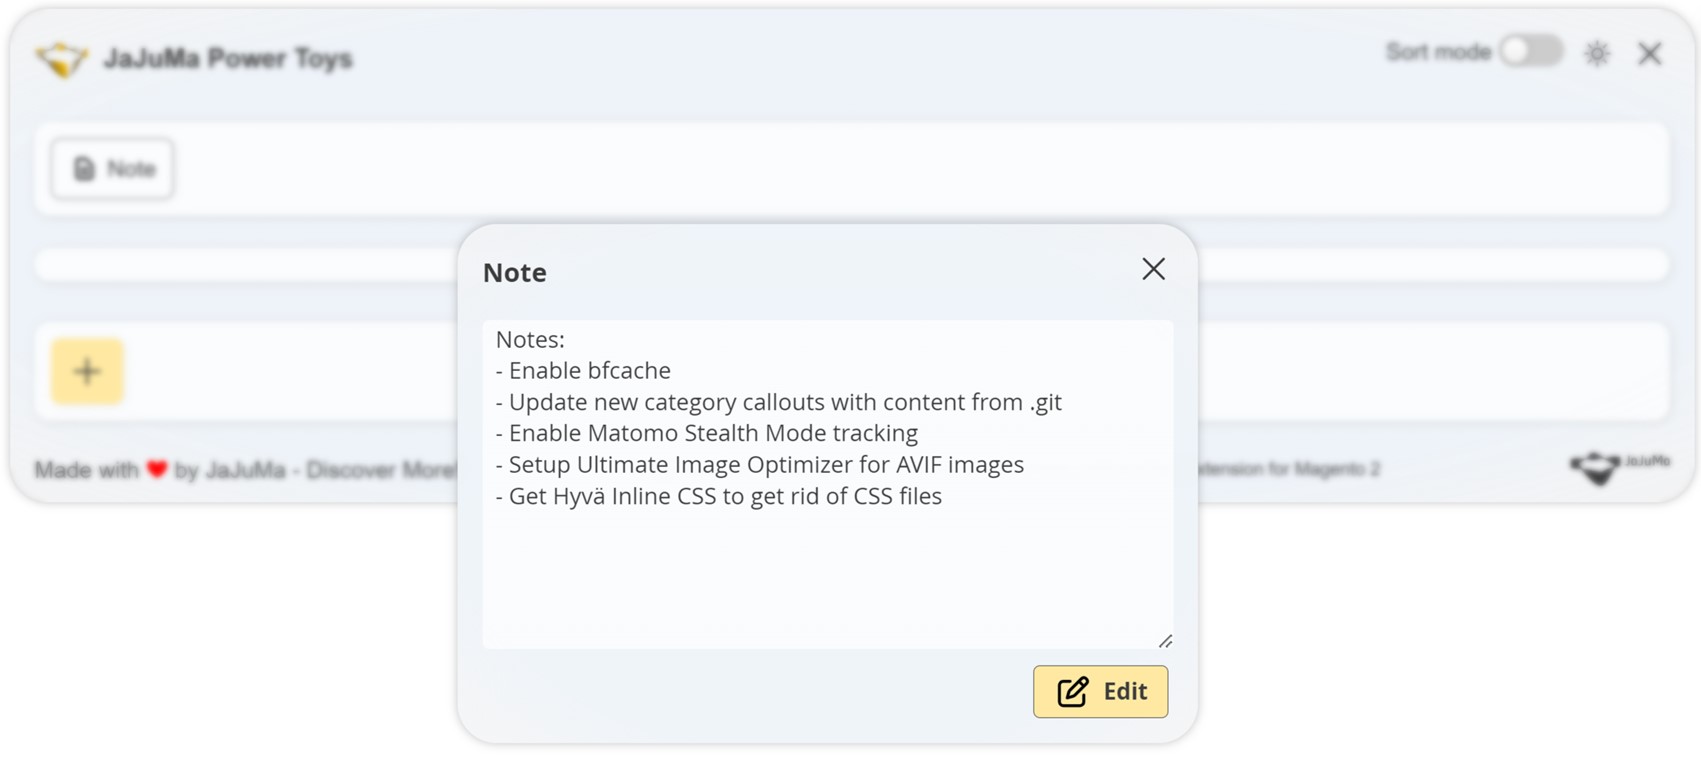
Task: Add a new toy with plus button
Action: pyautogui.click(x=87, y=372)
